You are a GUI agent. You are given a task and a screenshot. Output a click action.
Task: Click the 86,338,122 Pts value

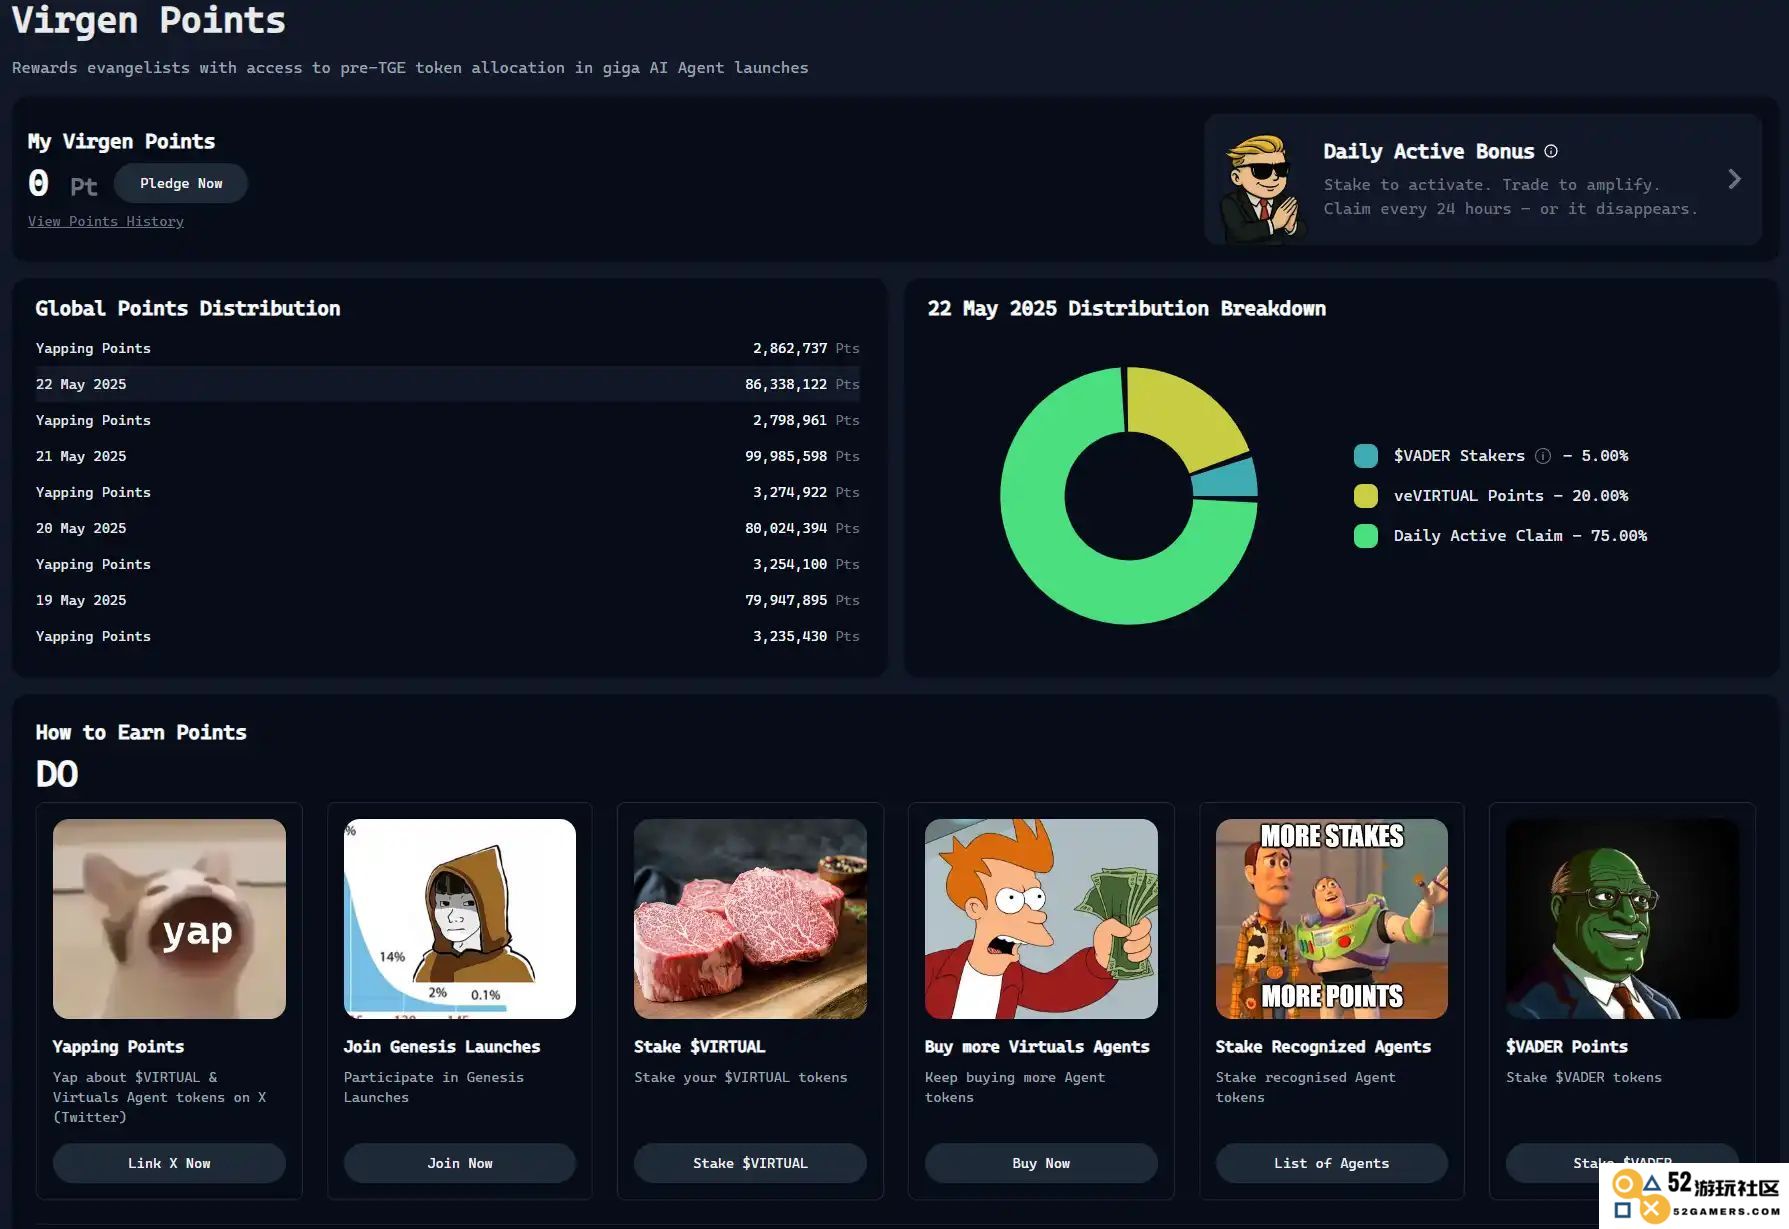click(802, 384)
